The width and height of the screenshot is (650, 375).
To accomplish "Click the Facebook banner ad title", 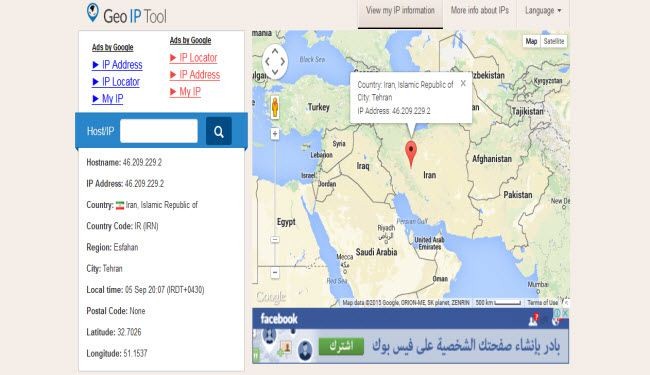I will (x=279, y=319).
